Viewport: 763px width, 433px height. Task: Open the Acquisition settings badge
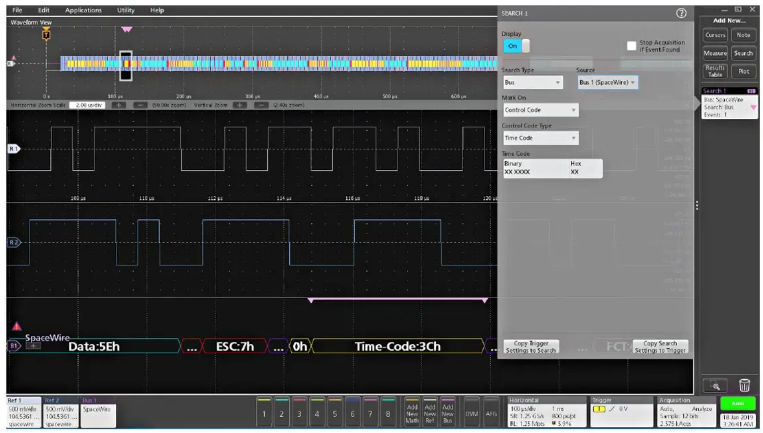[686, 412]
